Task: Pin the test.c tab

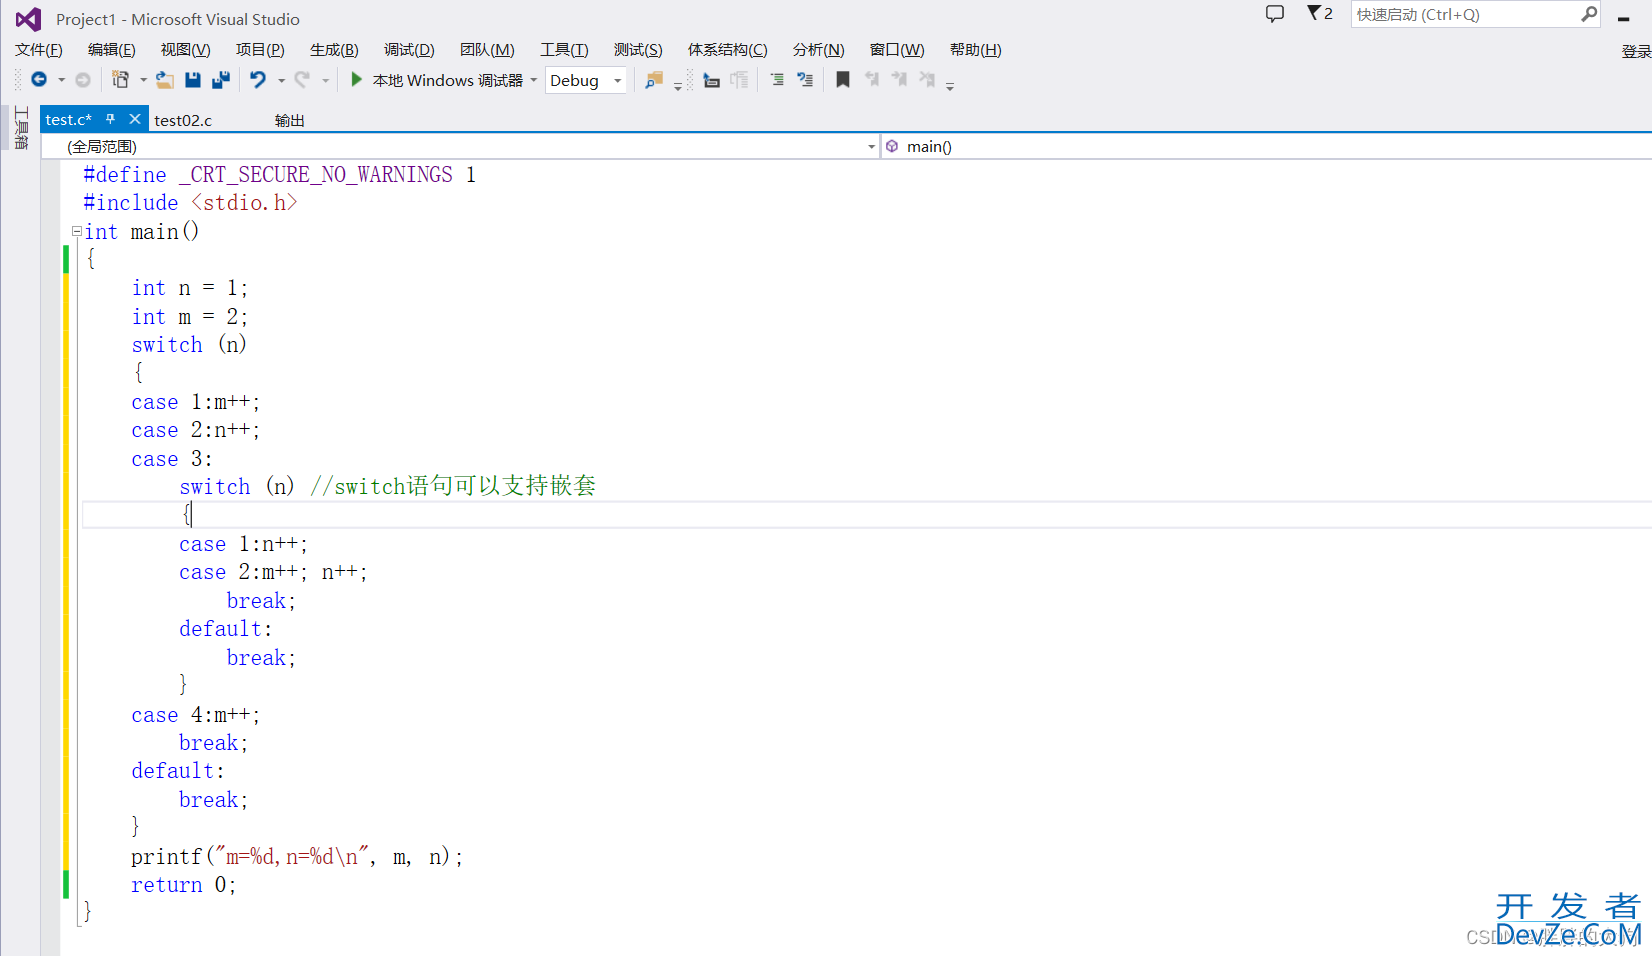Action: (111, 119)
